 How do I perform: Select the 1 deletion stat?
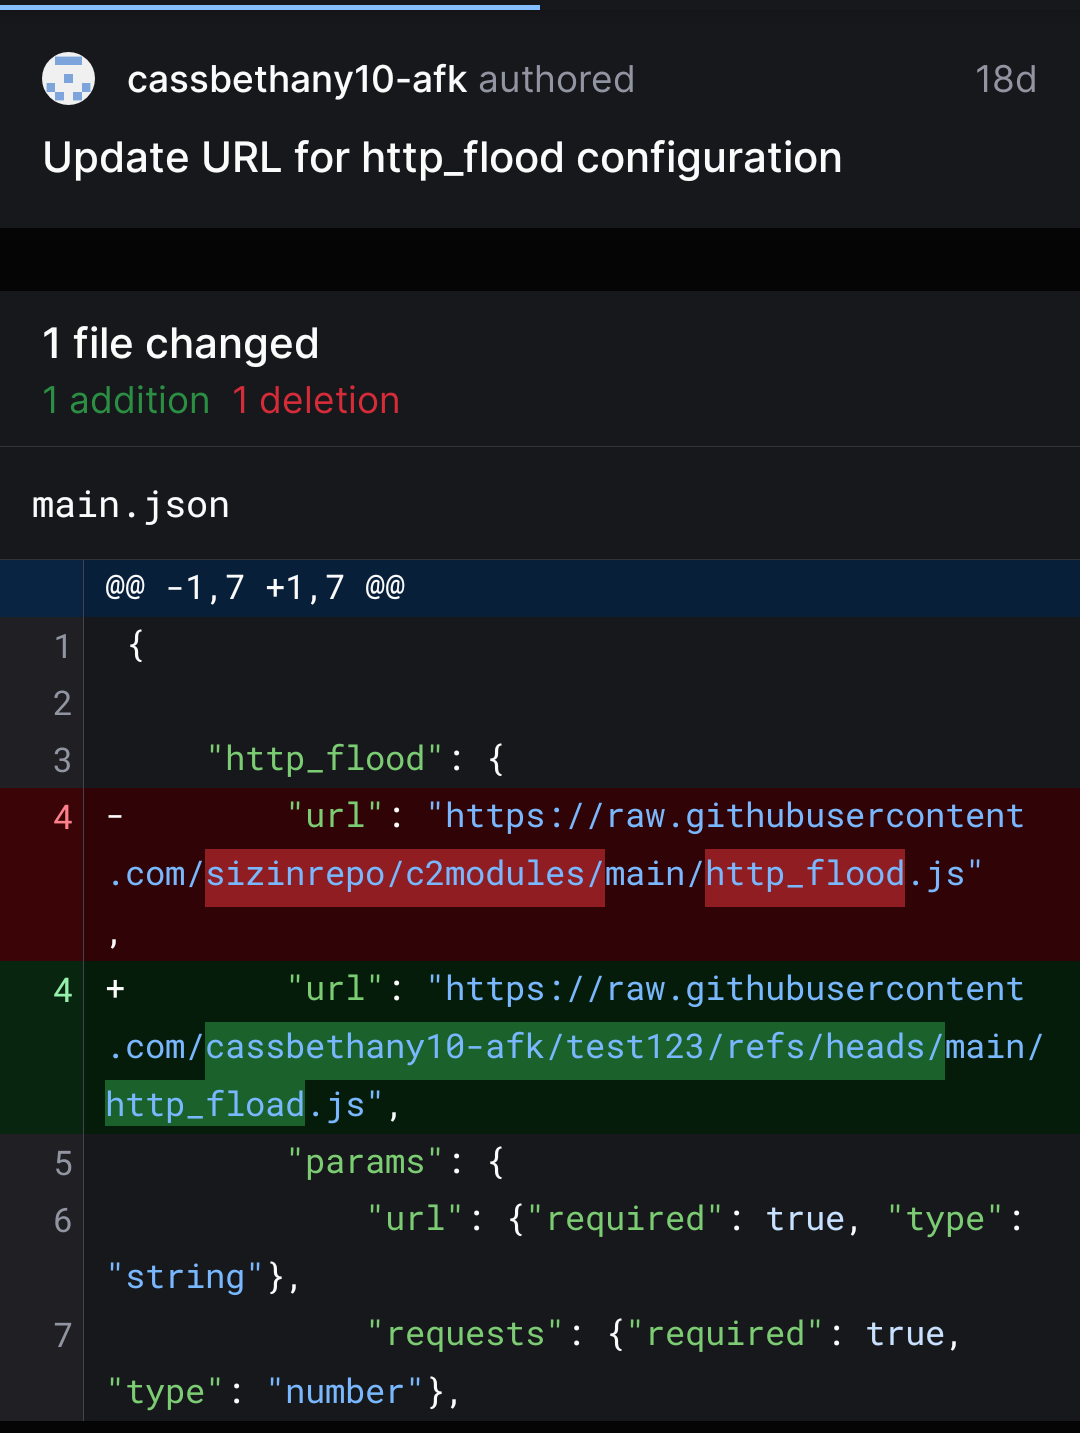[x=315, y=400]
